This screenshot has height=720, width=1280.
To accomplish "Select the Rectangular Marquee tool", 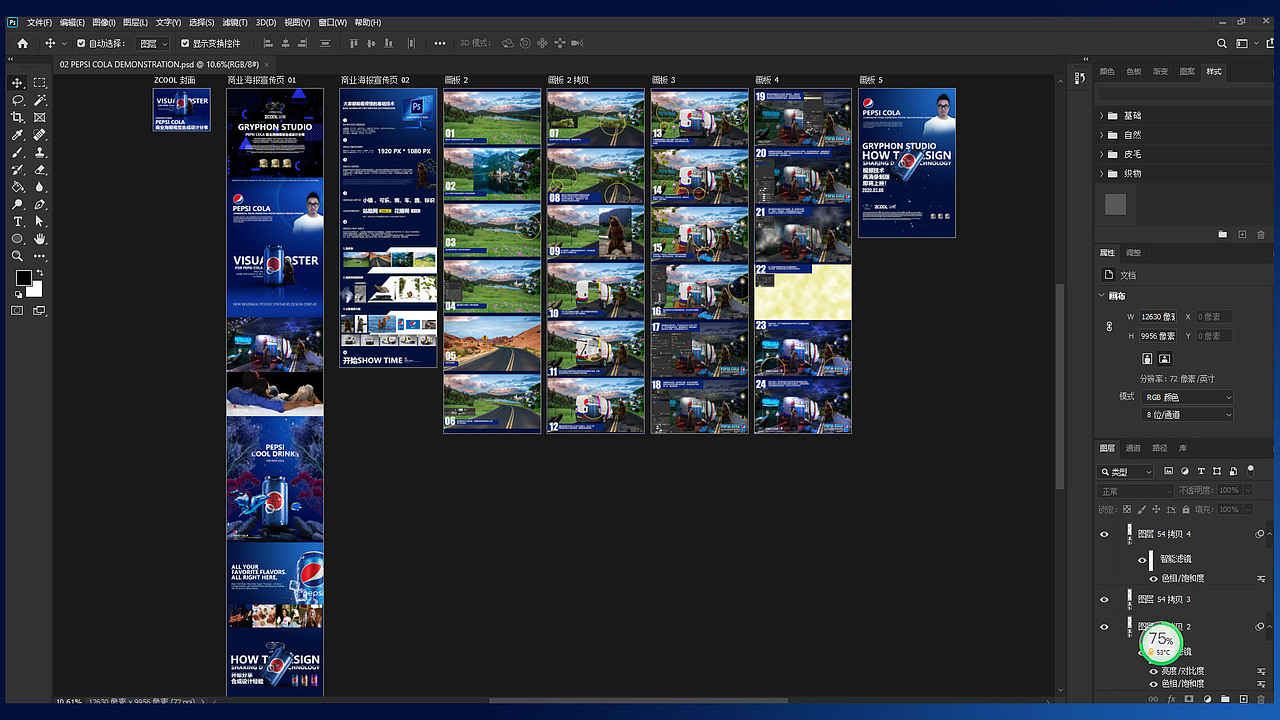I will tap(40, 83).
